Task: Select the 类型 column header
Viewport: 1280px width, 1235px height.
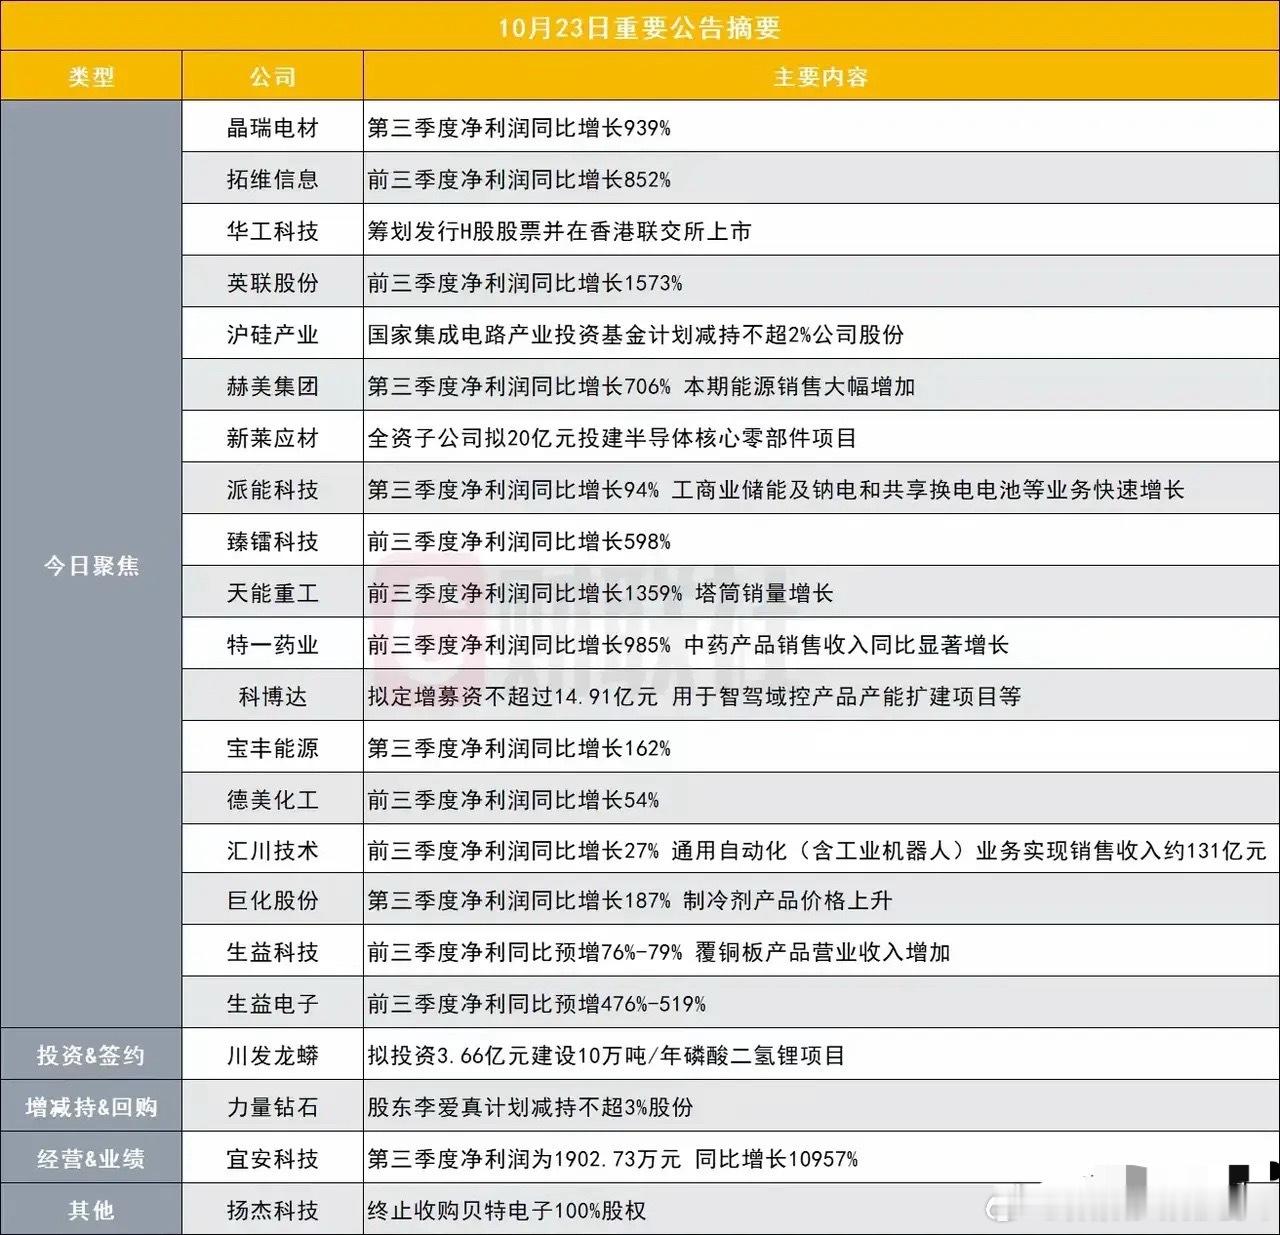Action: (x=91, y=77)
